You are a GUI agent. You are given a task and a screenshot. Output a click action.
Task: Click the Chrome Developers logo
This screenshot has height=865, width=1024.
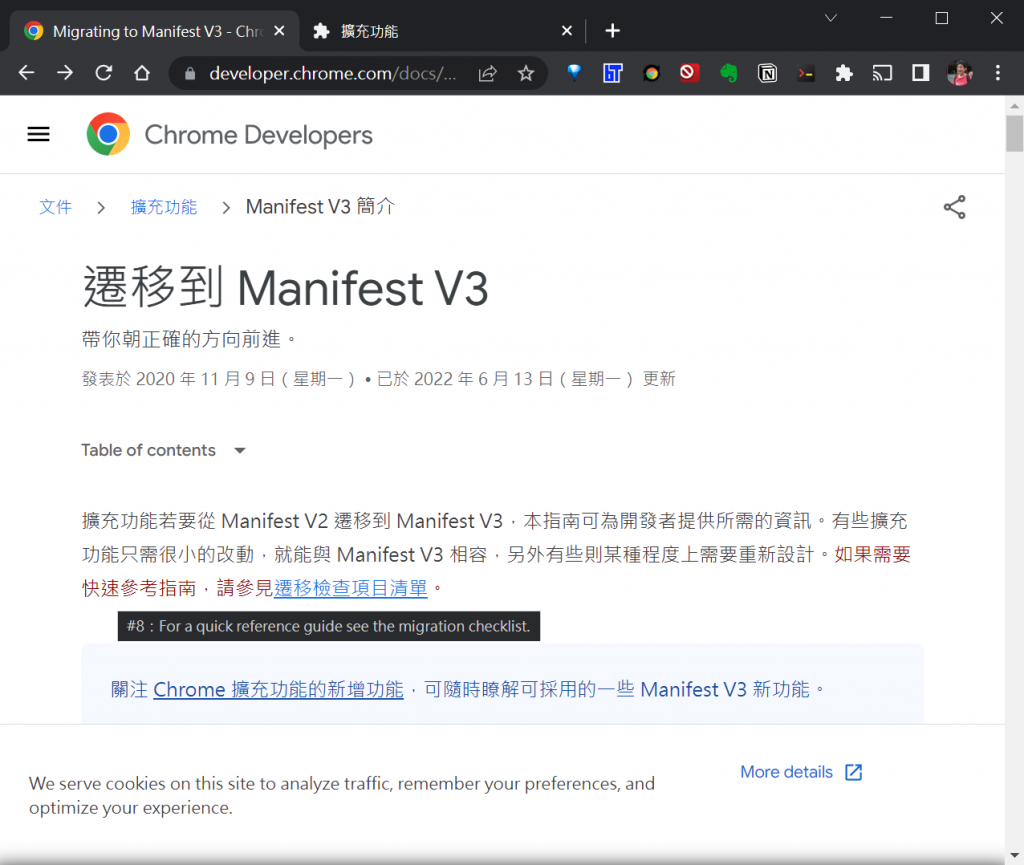[229, 134]
